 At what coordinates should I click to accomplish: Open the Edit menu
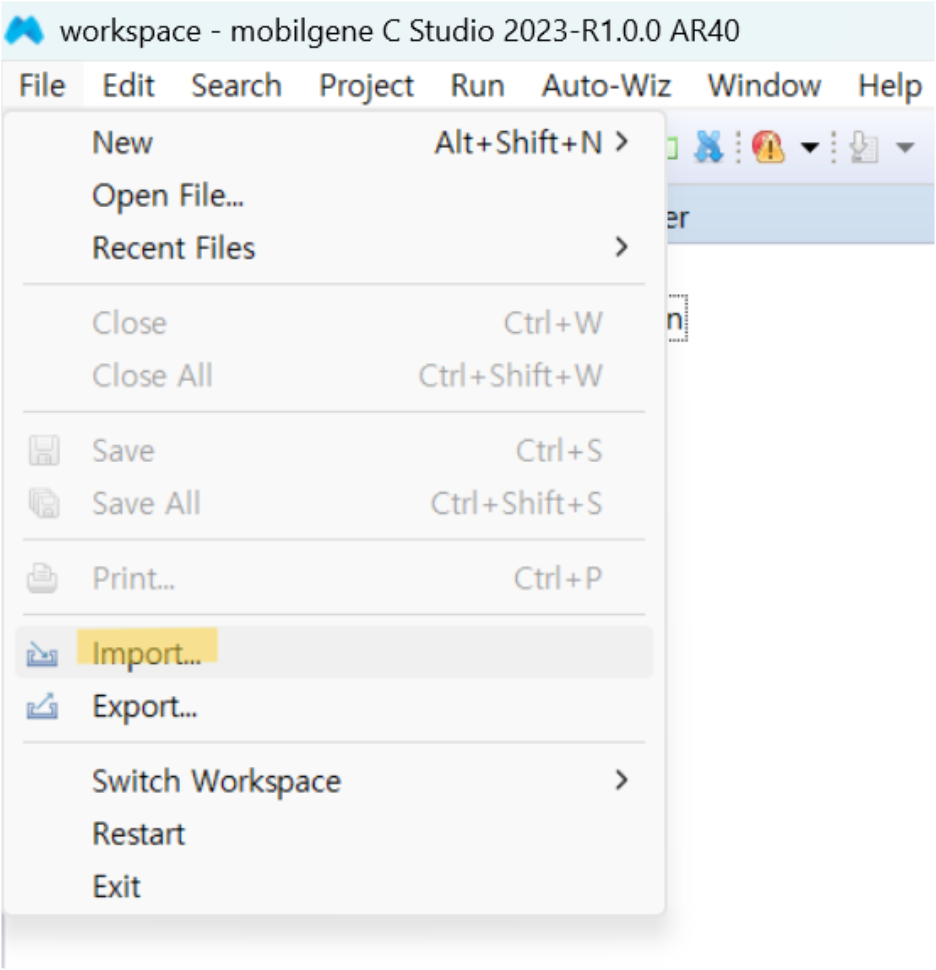128,85
